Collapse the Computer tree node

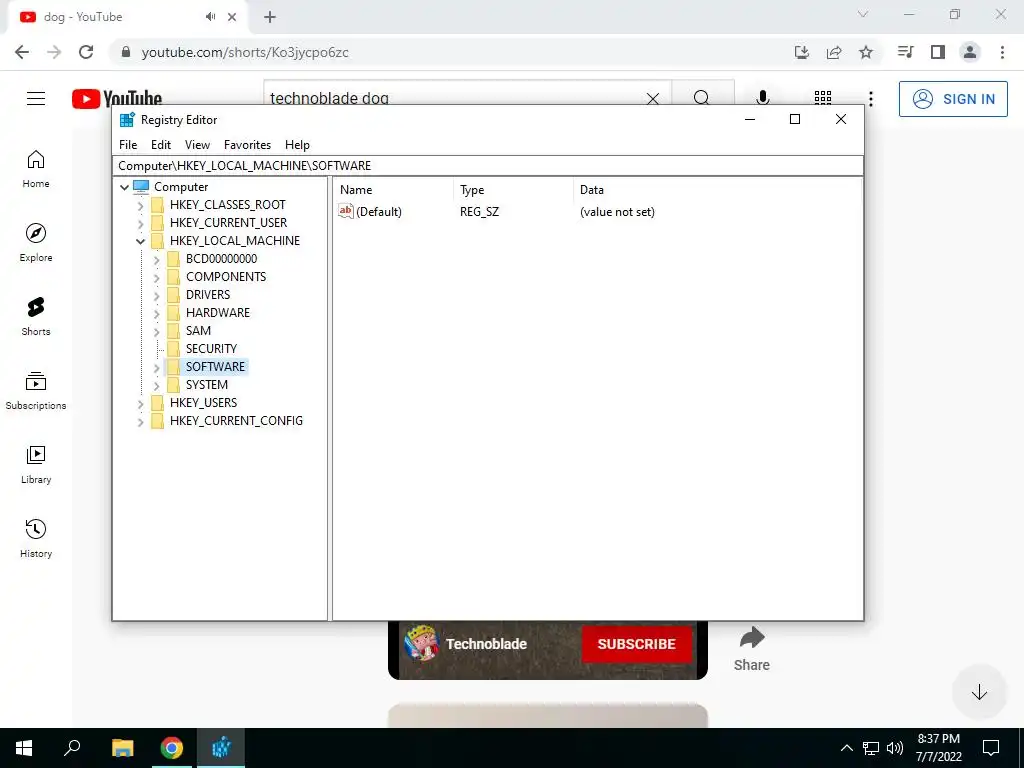pyautogui.click(x=124, y=187)
